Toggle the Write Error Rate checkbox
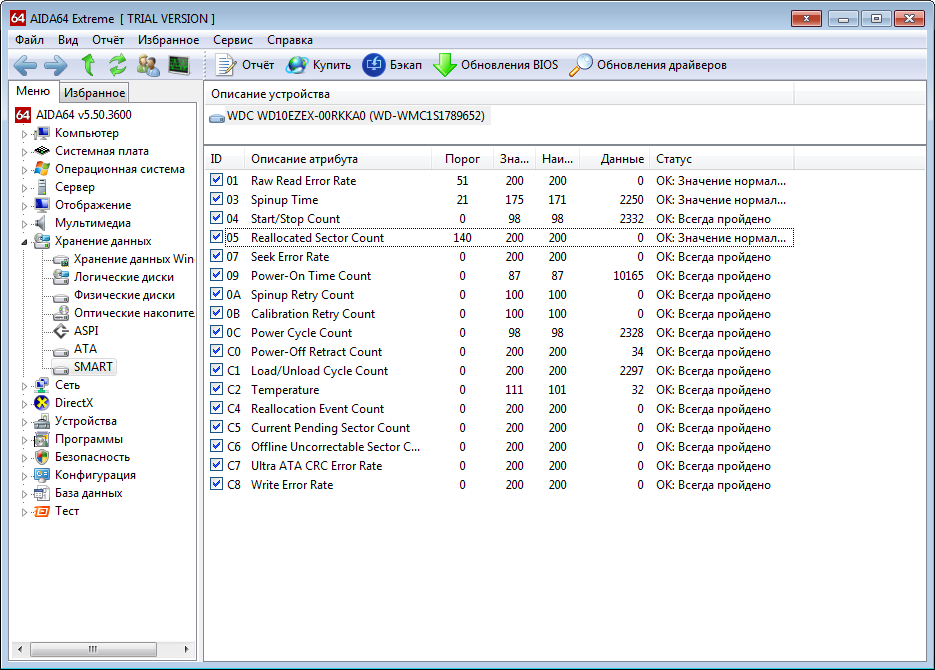Screen dimensions: 935x670 (216, 484)
